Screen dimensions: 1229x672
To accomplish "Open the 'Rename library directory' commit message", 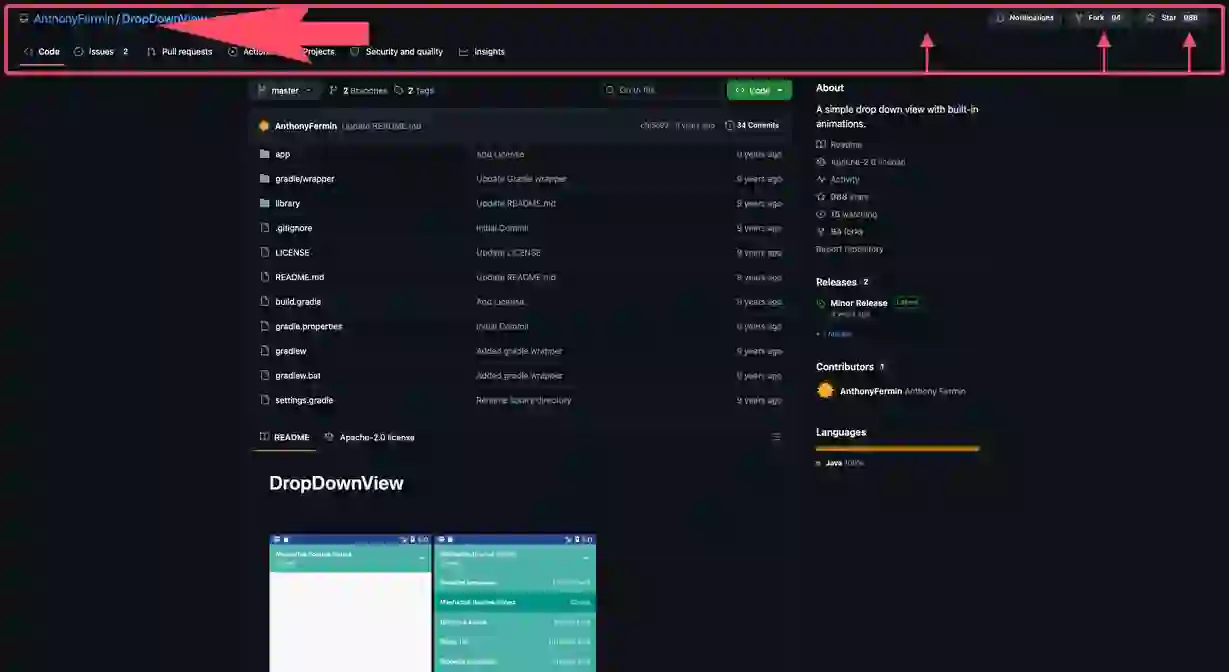I will click(524, 400).
